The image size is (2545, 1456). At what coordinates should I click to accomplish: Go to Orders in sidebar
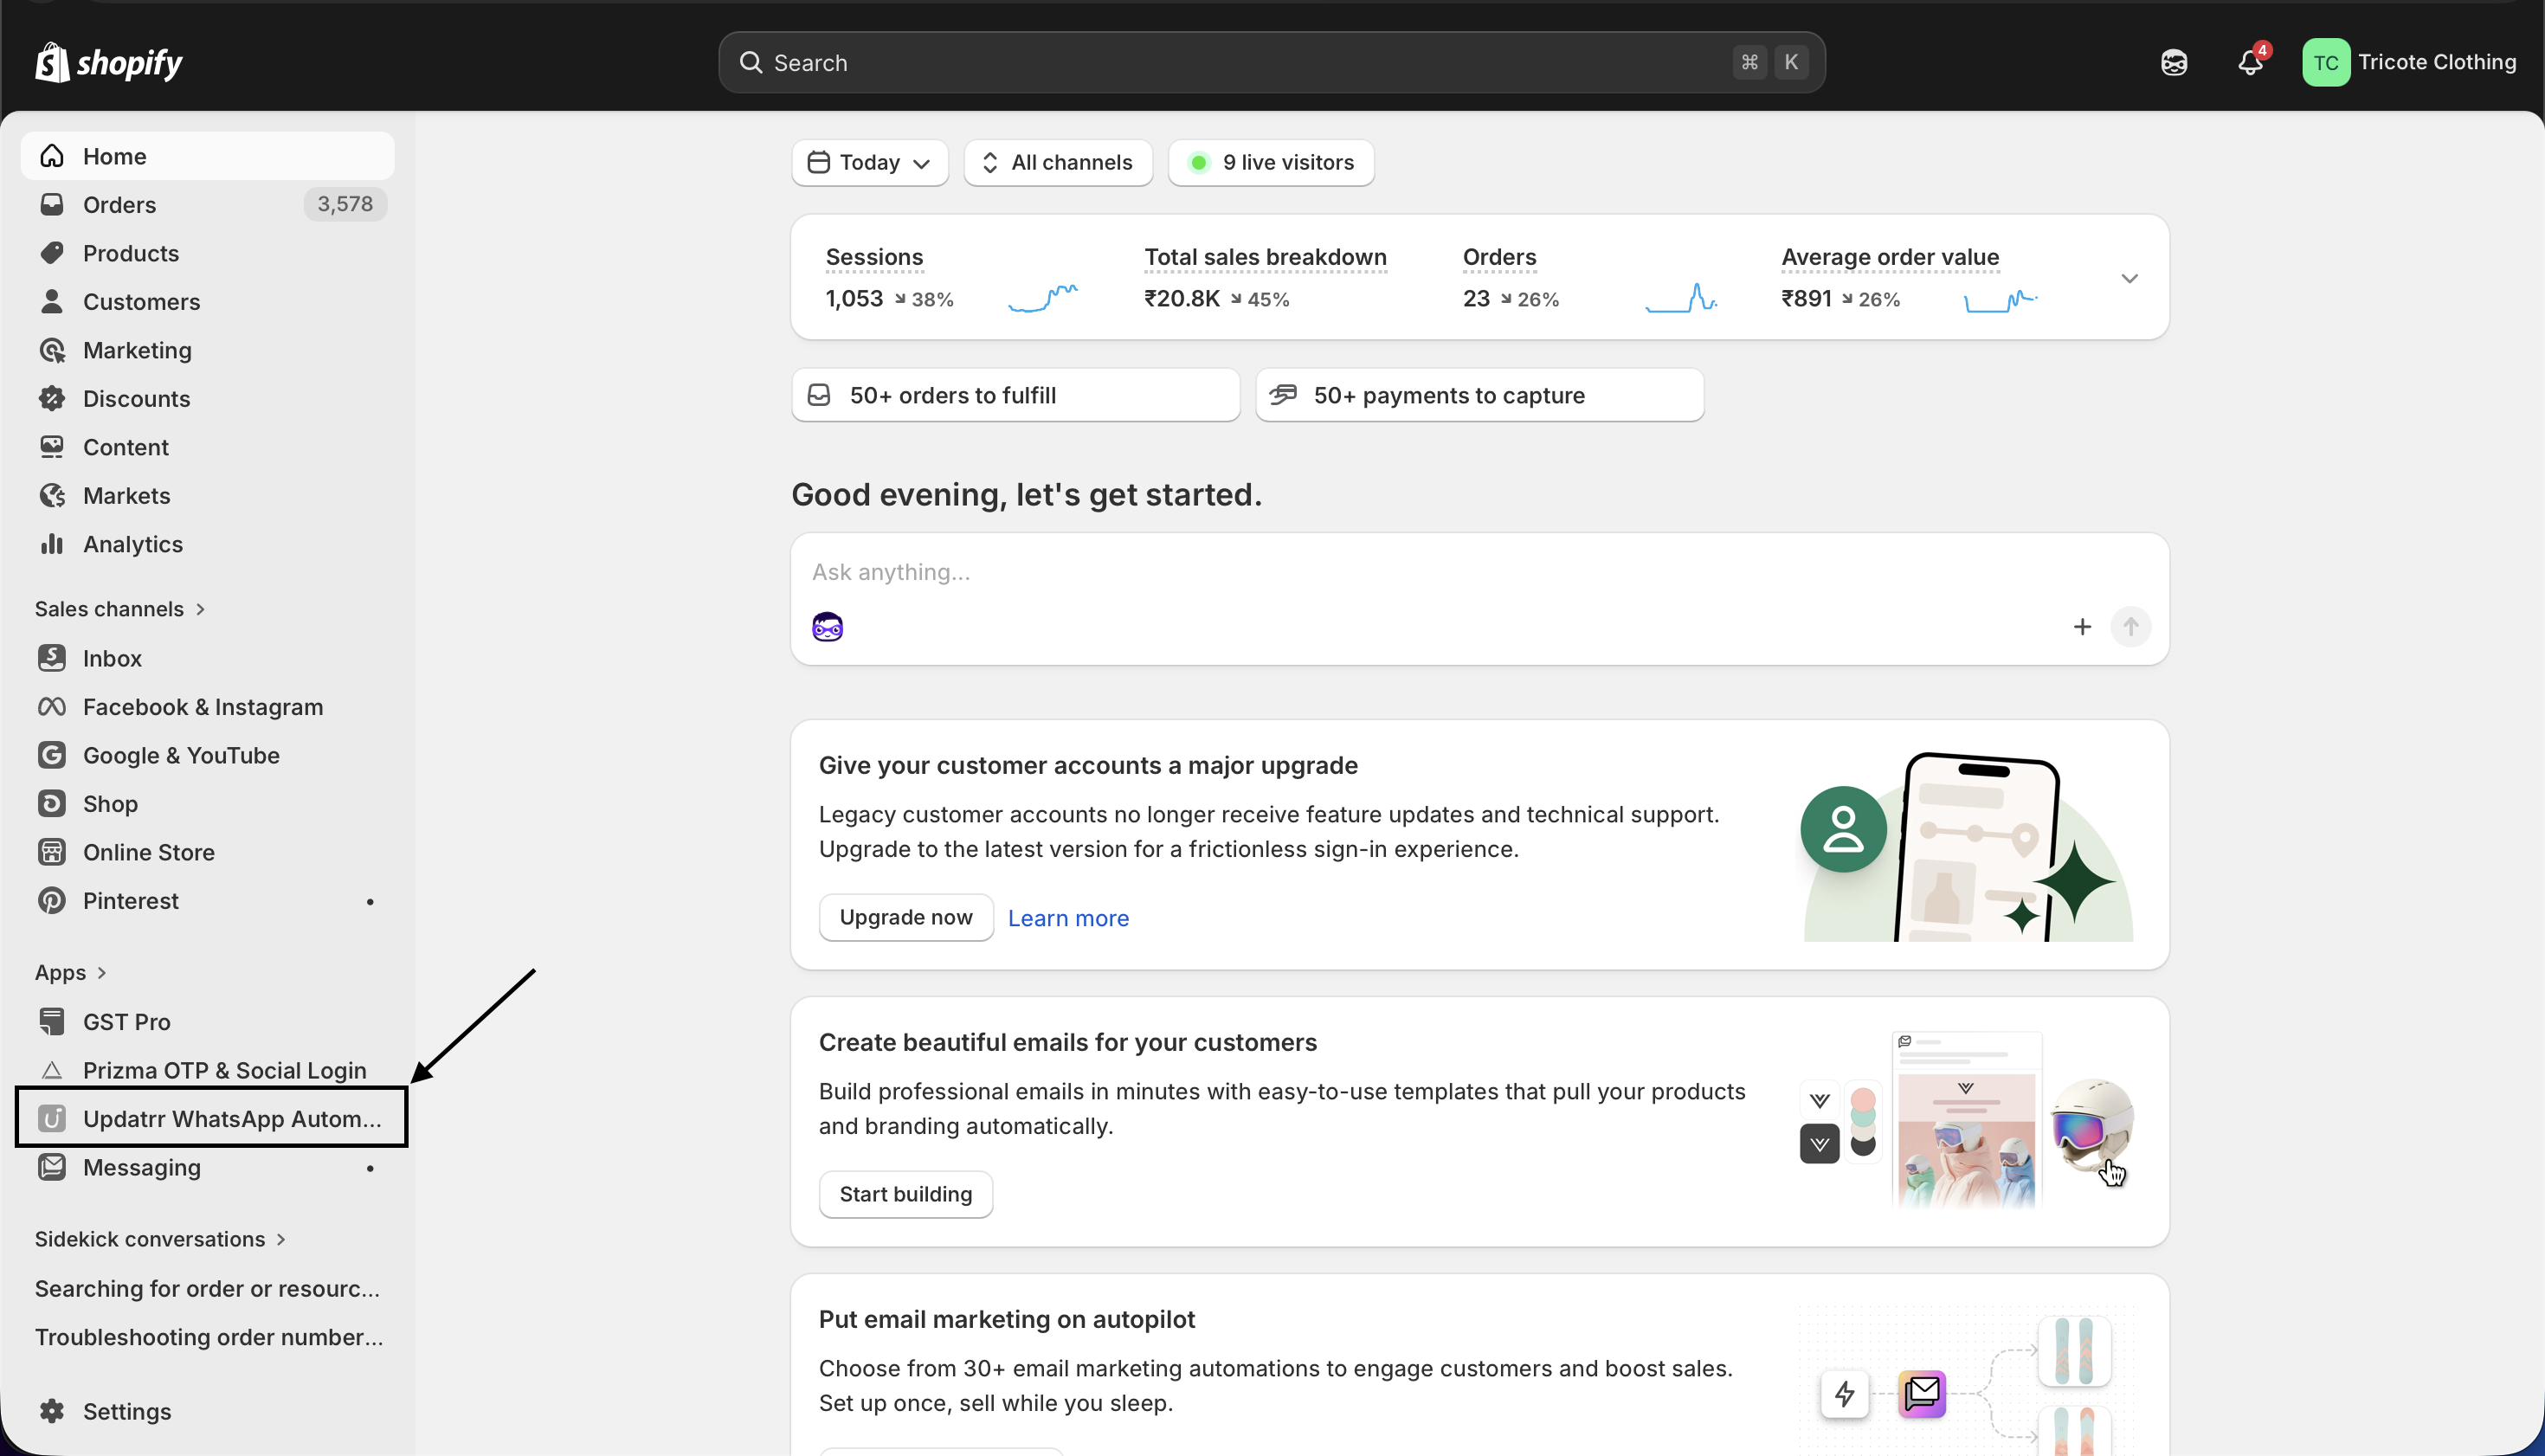pos(119,204)
